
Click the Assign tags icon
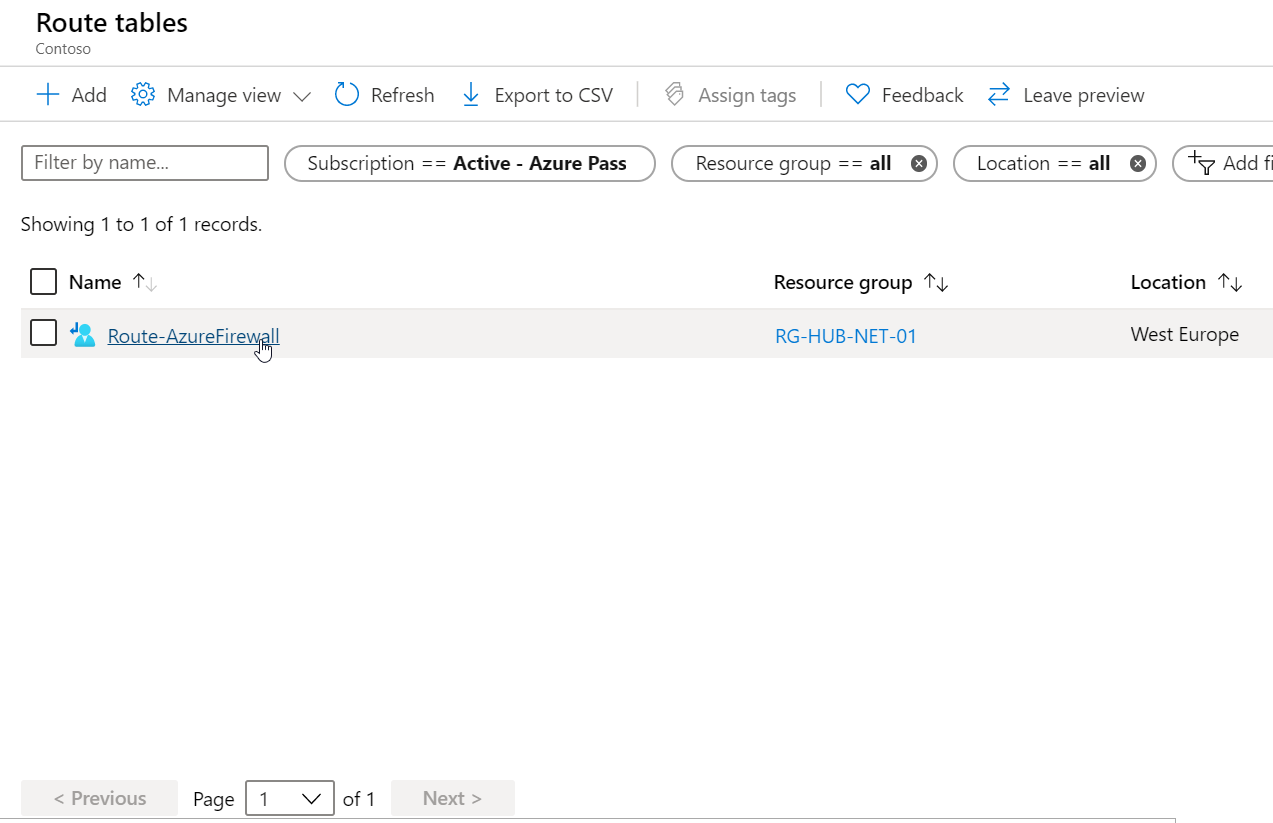coord(675,95)
